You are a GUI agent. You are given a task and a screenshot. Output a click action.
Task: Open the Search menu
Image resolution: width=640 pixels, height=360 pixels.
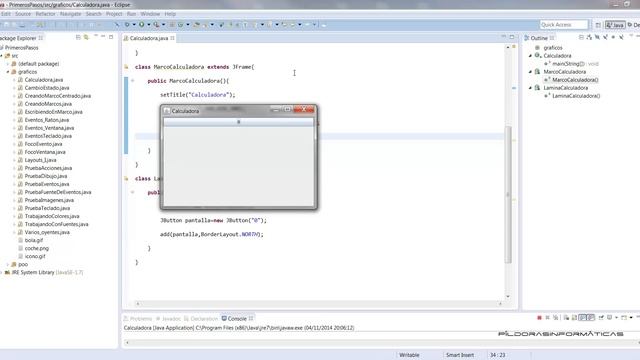93,14
